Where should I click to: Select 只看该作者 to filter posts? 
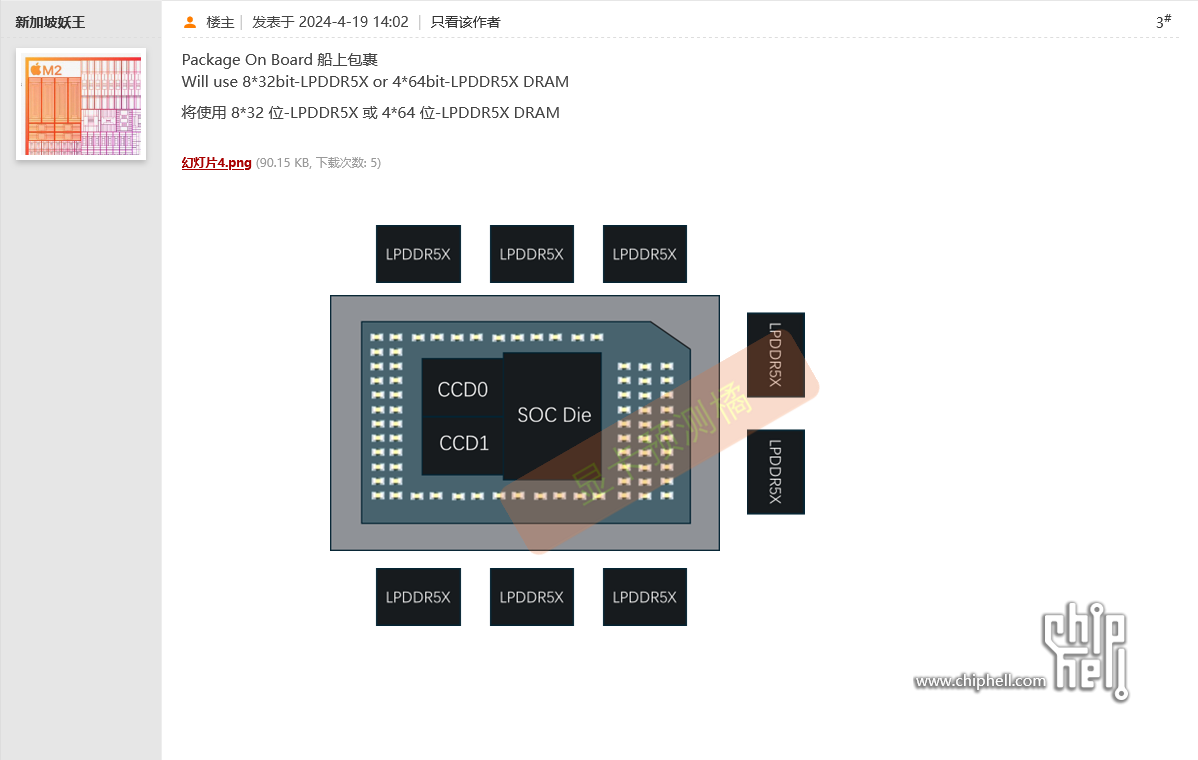coord(465,22)
